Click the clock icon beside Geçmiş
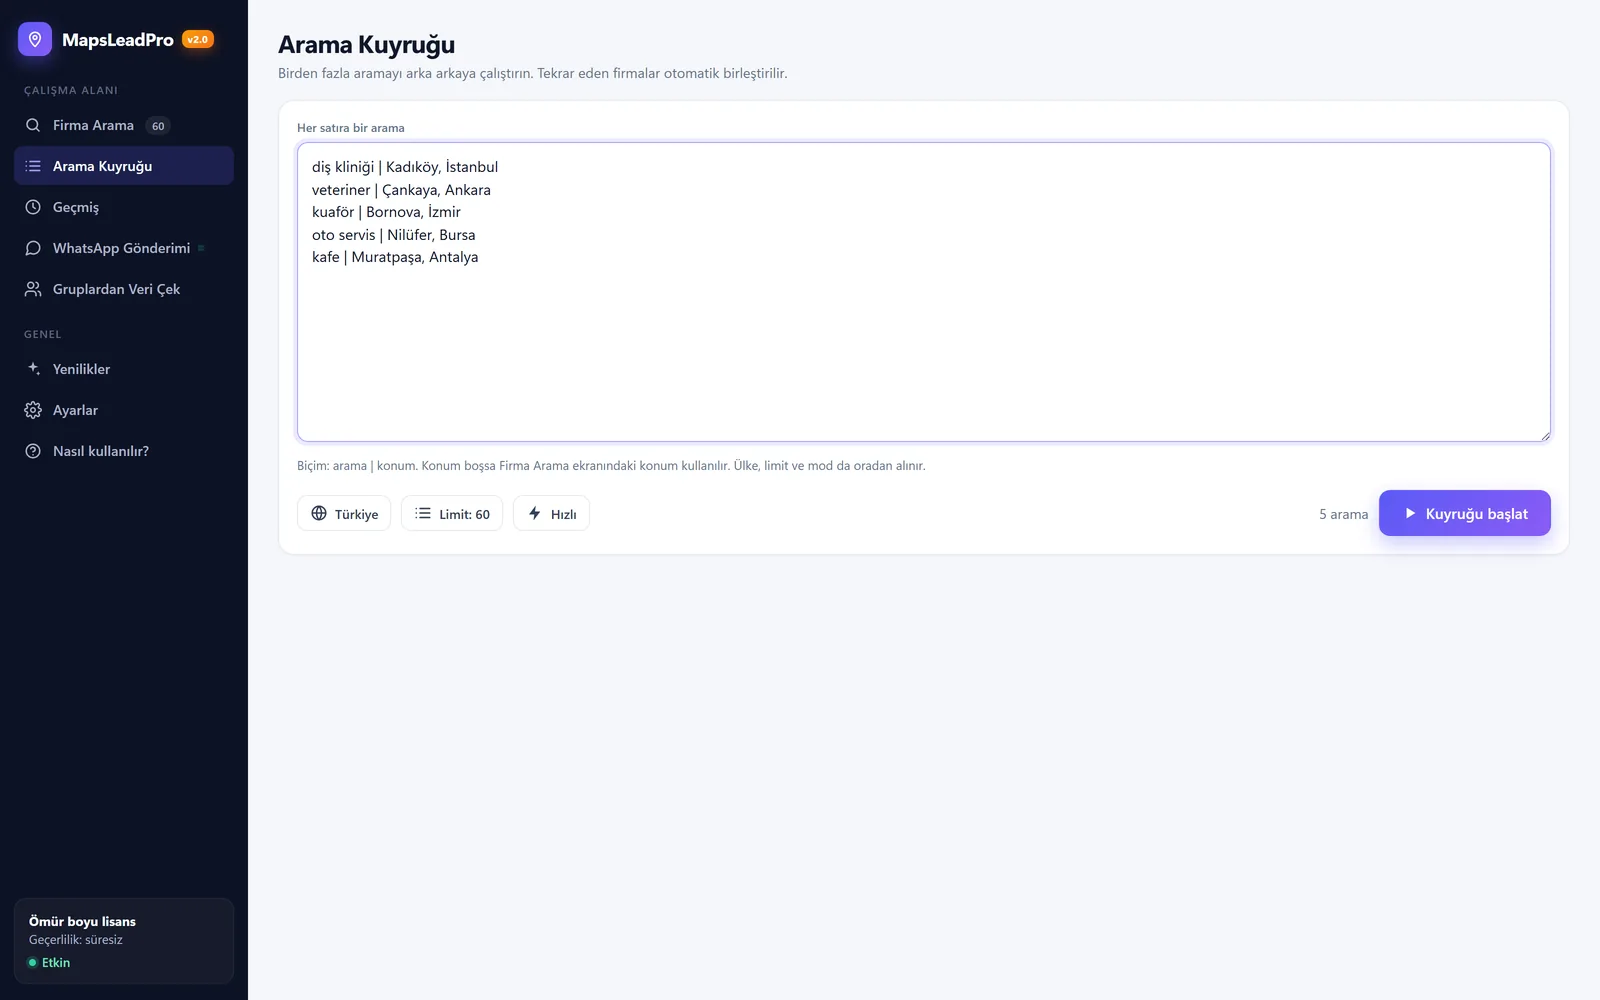The width and height of the screenshot is (1600, 1000). tap(33, 207)
